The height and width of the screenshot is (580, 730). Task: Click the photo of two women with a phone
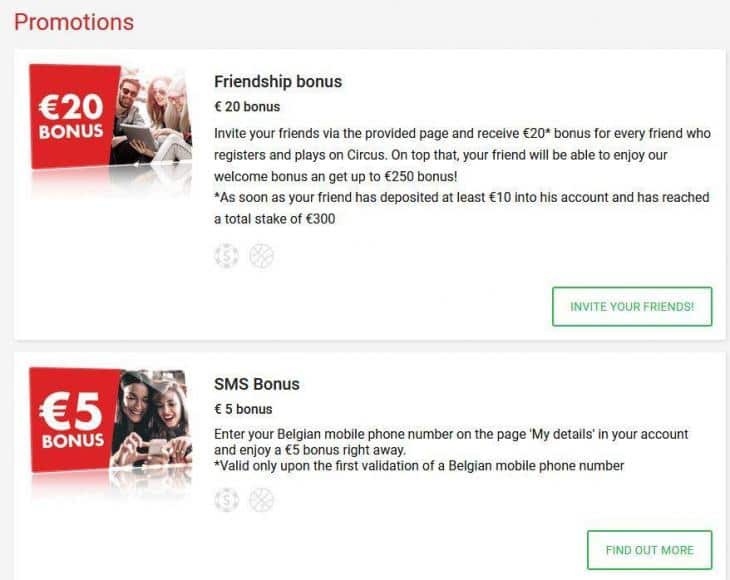tap(152, 420)
